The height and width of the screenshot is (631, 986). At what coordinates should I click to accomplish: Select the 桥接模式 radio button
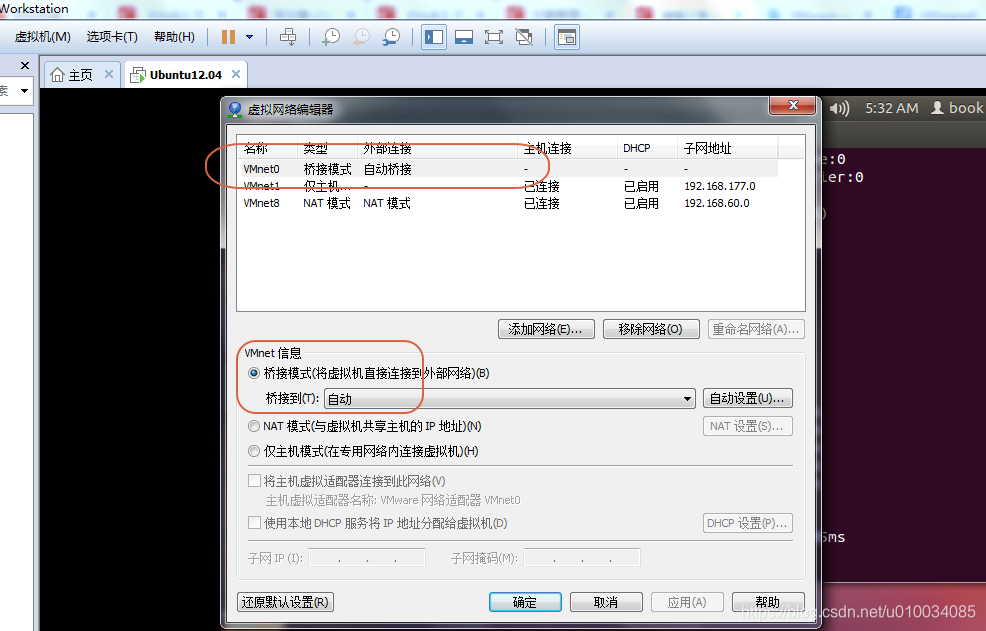[x=254, y=373]
